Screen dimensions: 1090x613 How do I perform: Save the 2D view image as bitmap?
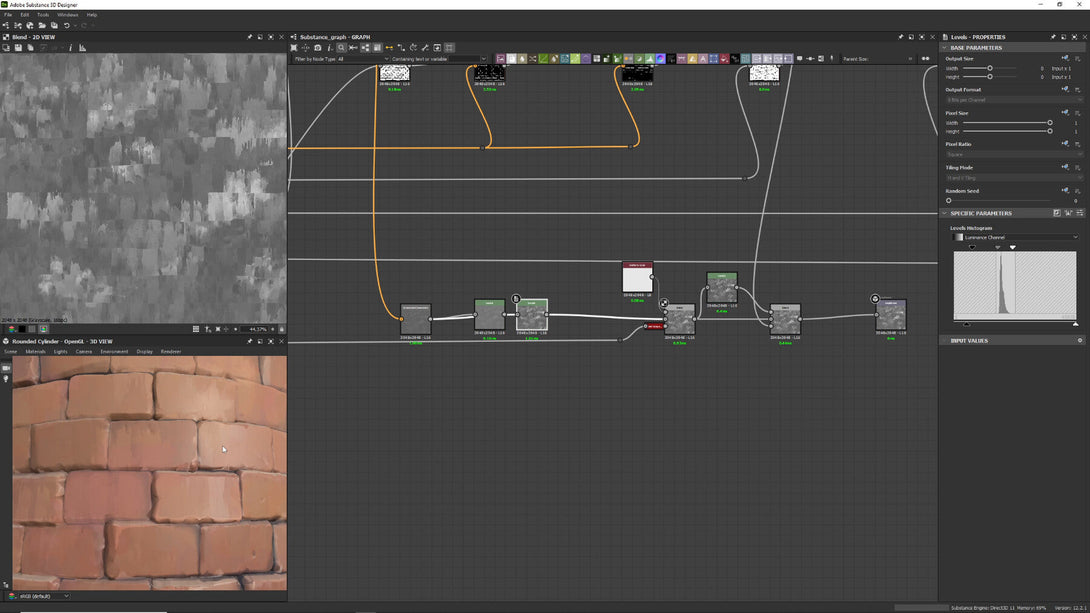click(x=18, y=48)
